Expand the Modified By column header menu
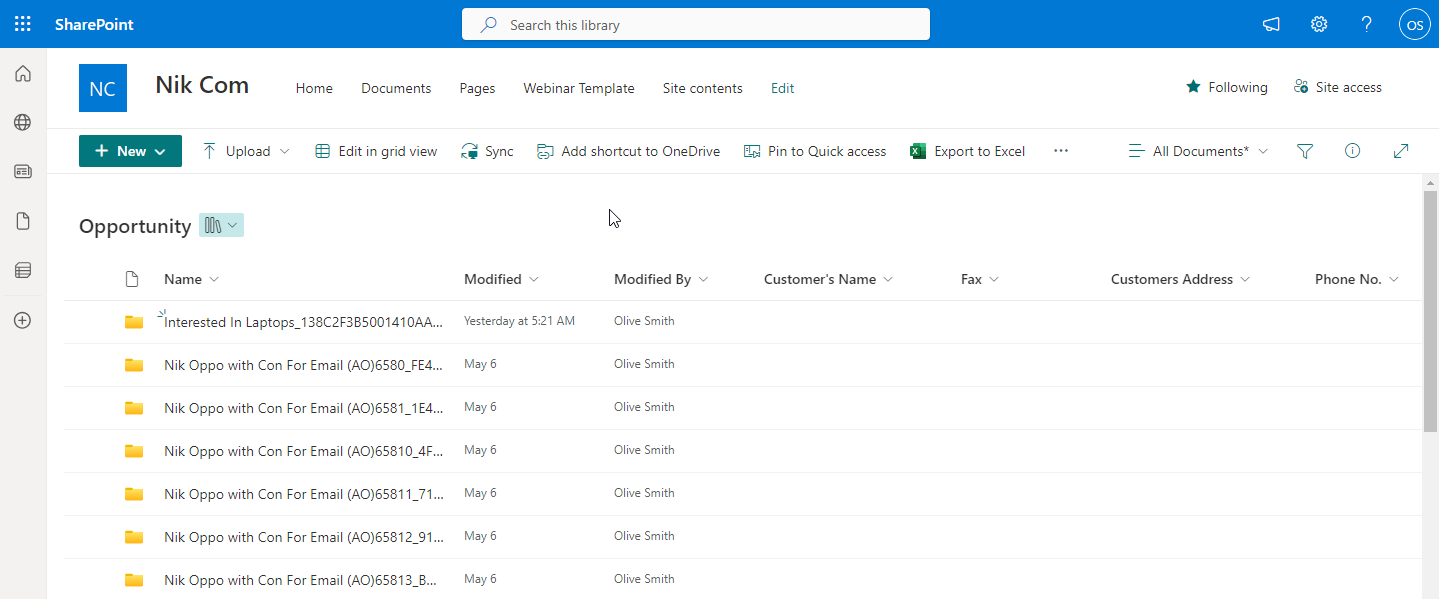Image resolution: width=1439 pixels, height=599 pixels. tap(661, 279)
